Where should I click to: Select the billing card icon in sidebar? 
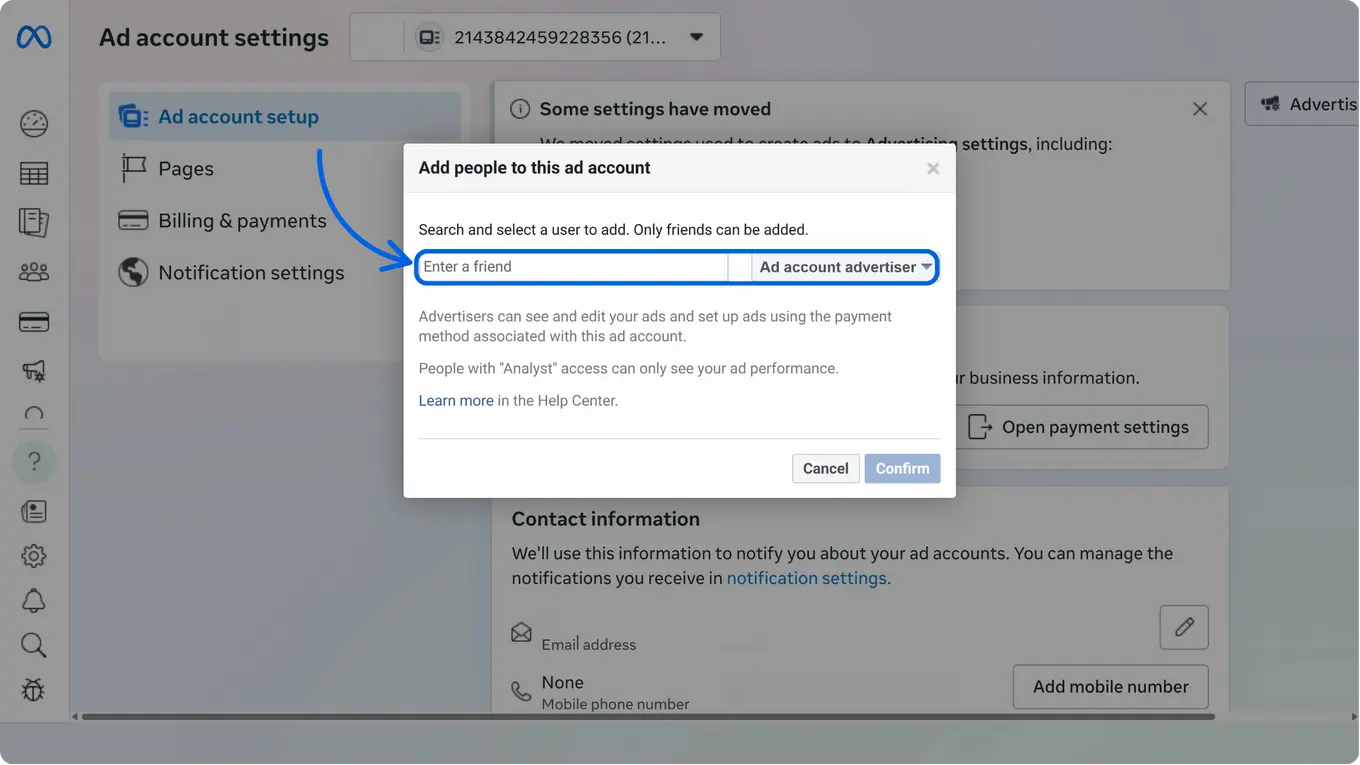tap(33, 321)
